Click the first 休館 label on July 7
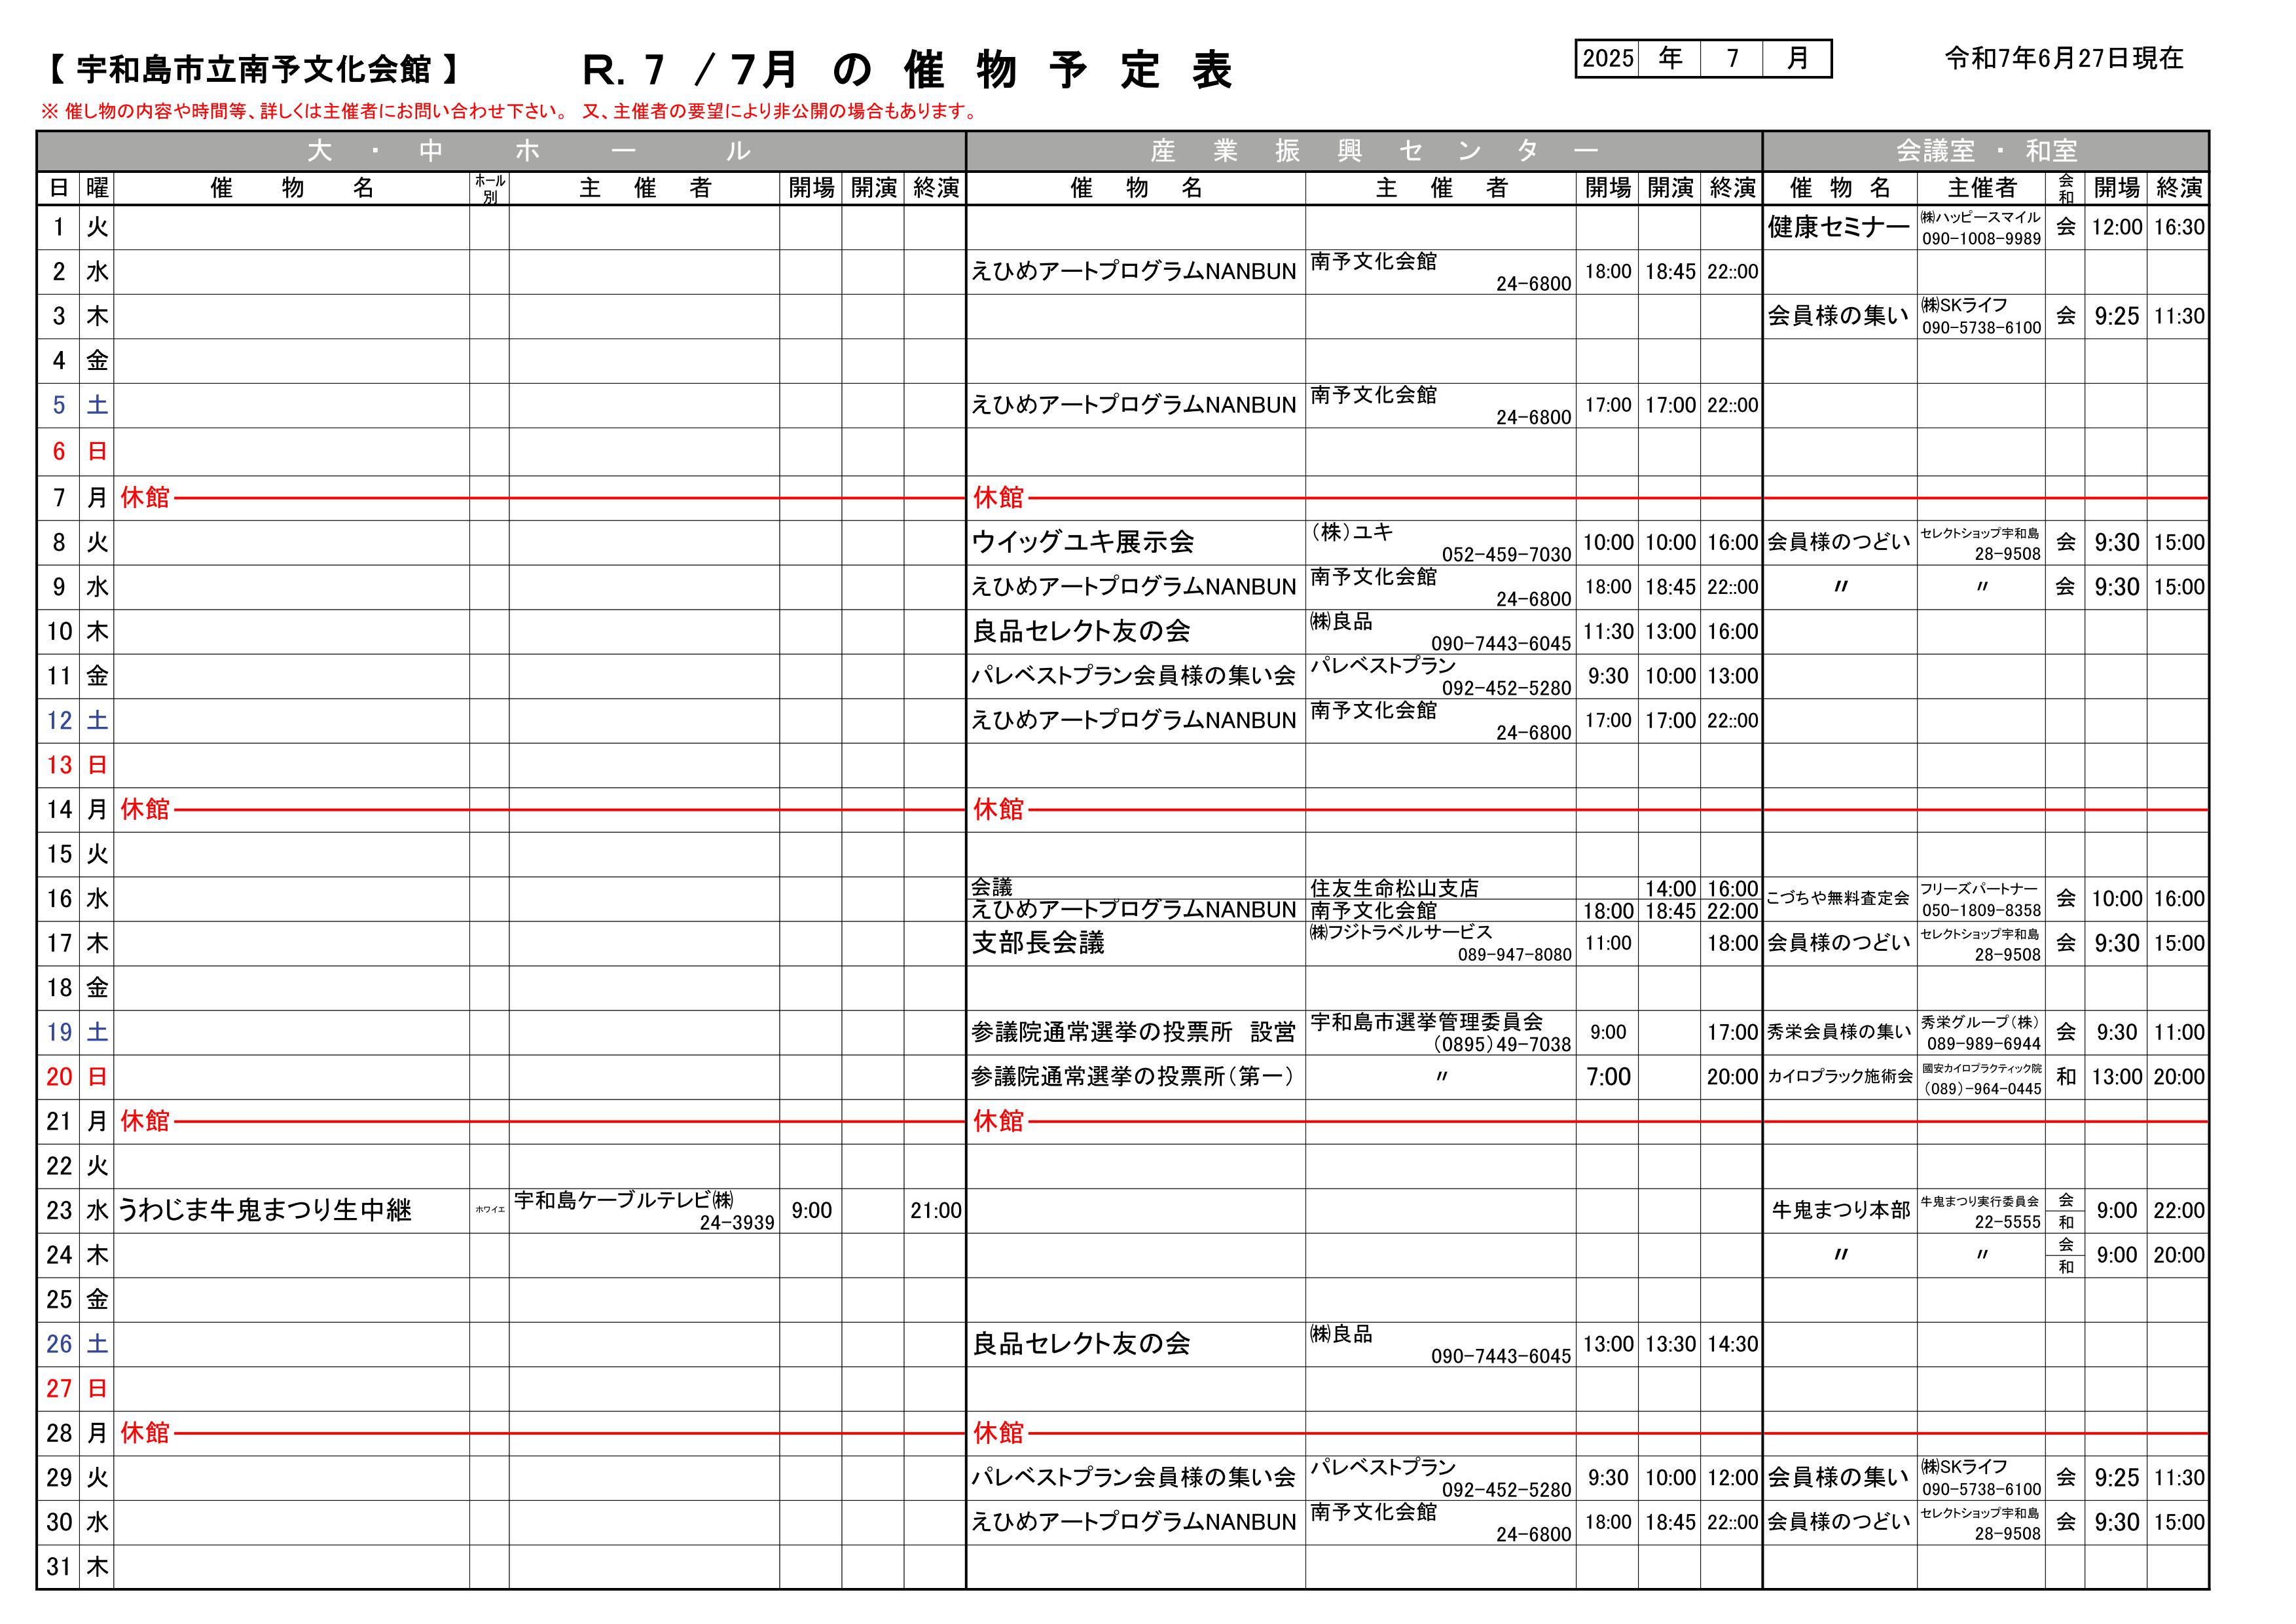The height and width of the screenshot is (1624, 2296). pos(145,497)
